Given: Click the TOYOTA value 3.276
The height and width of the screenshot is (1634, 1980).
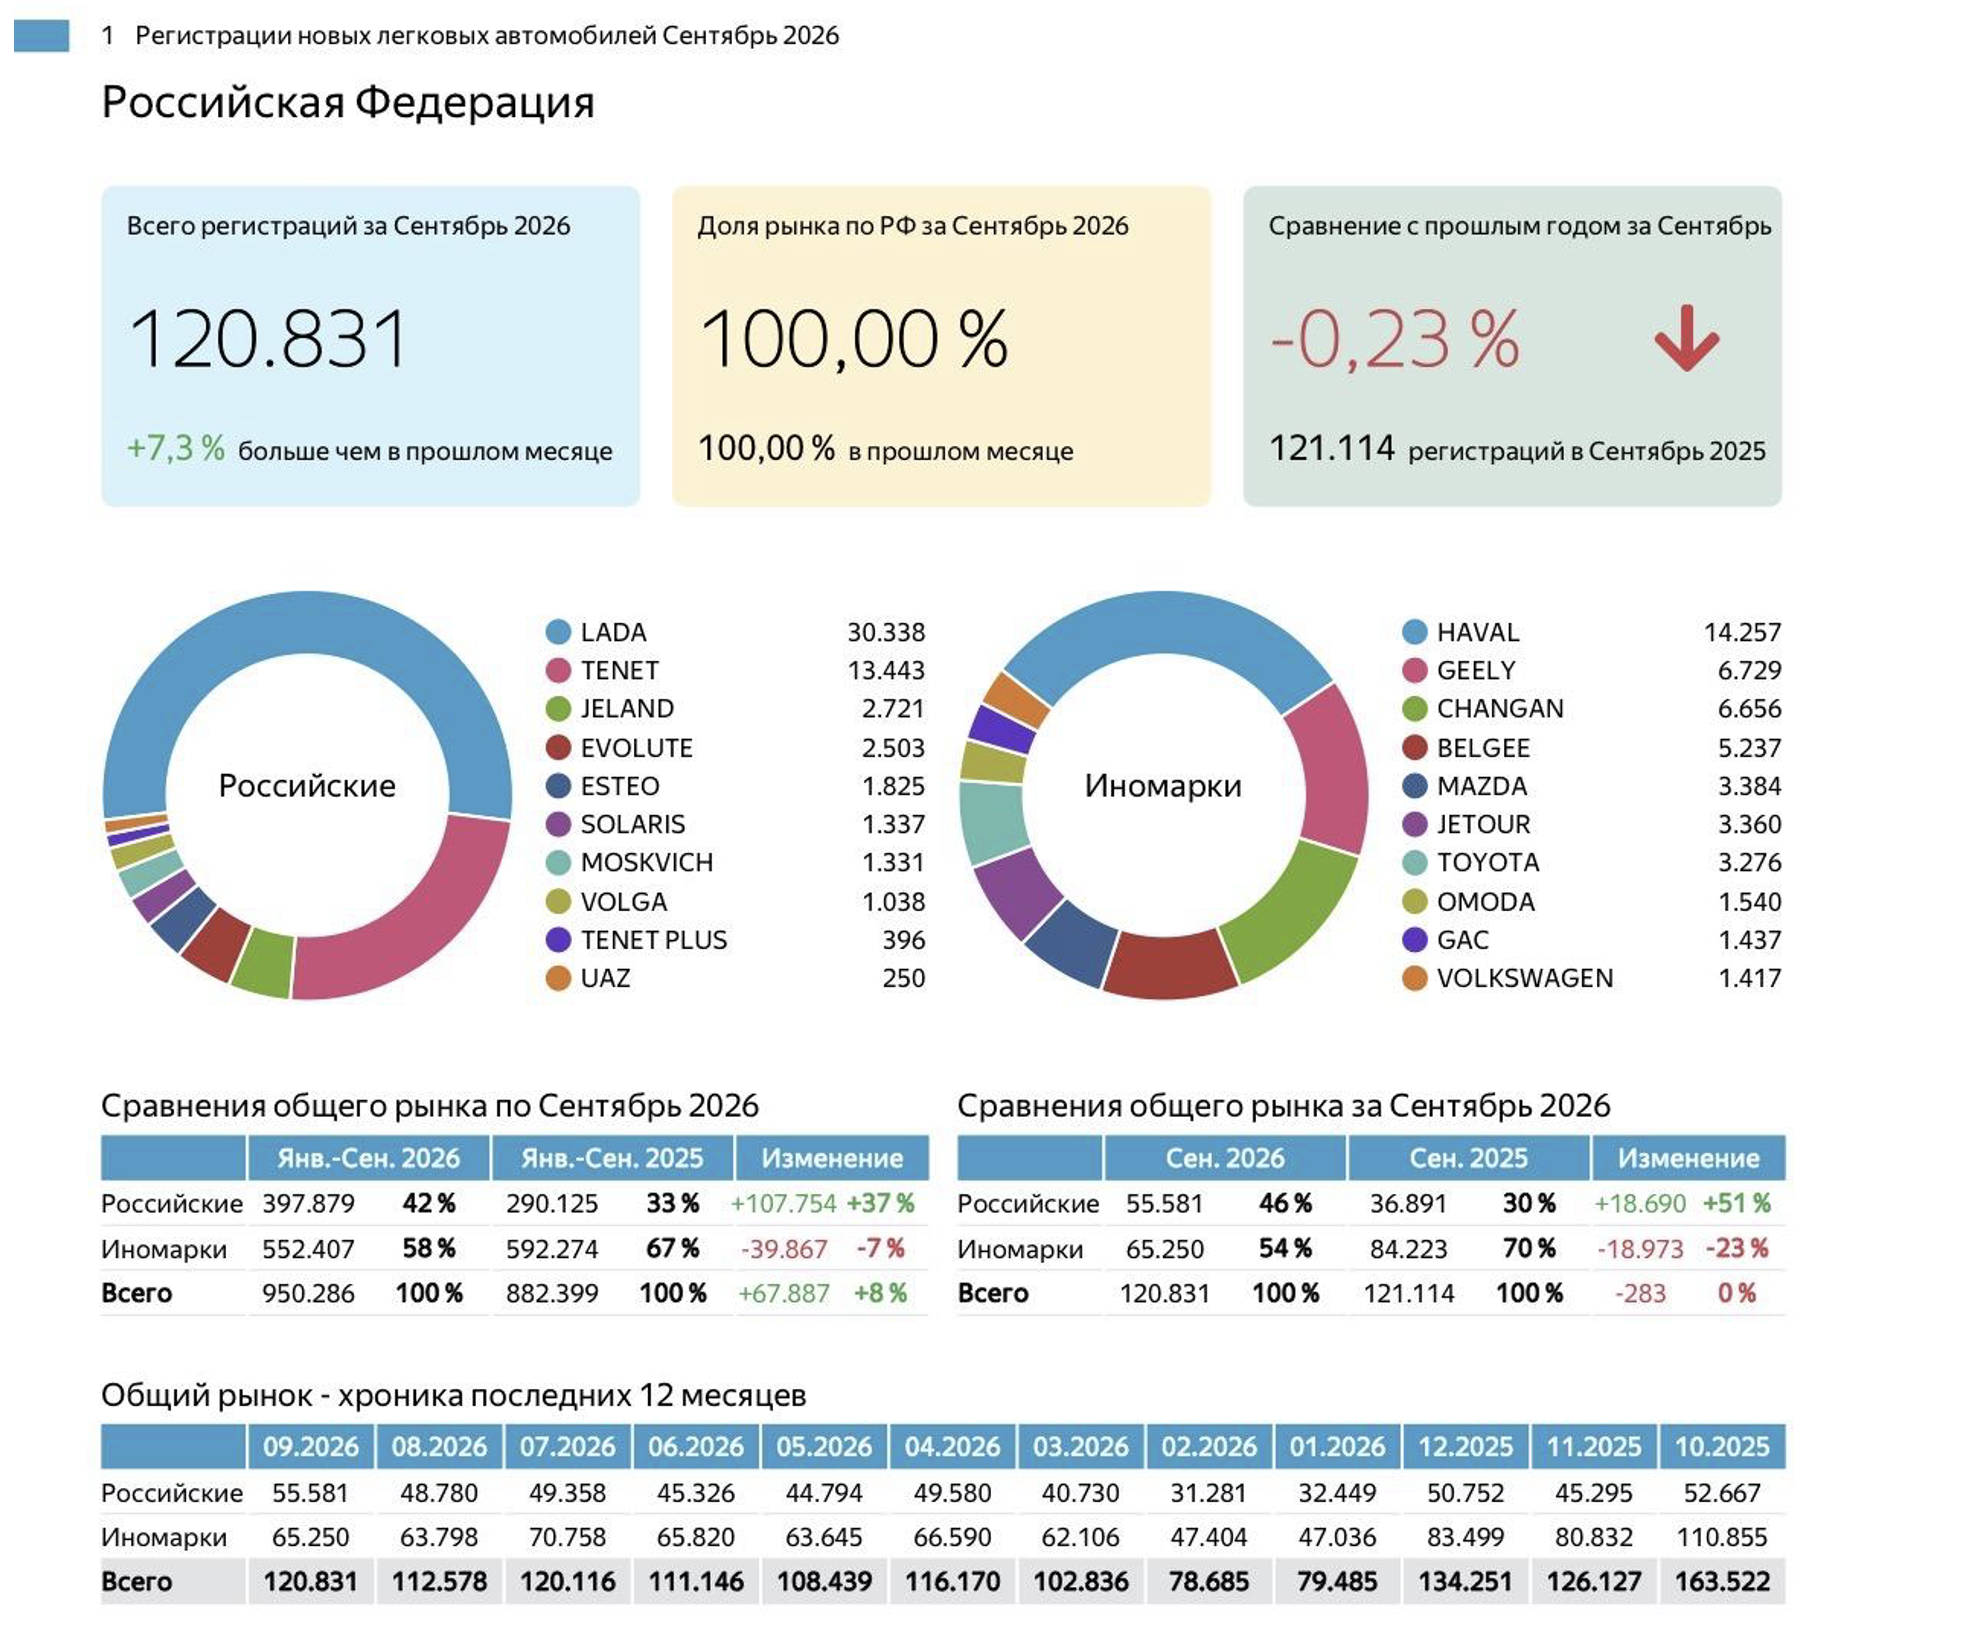Looking at the screenshot, I should click(1749, 862).
